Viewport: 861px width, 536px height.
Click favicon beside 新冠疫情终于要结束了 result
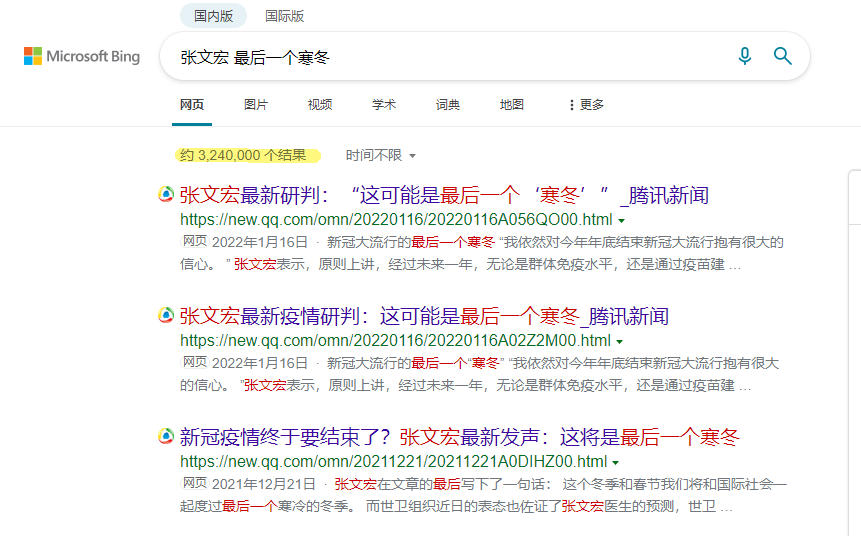(x=166, y=436)
